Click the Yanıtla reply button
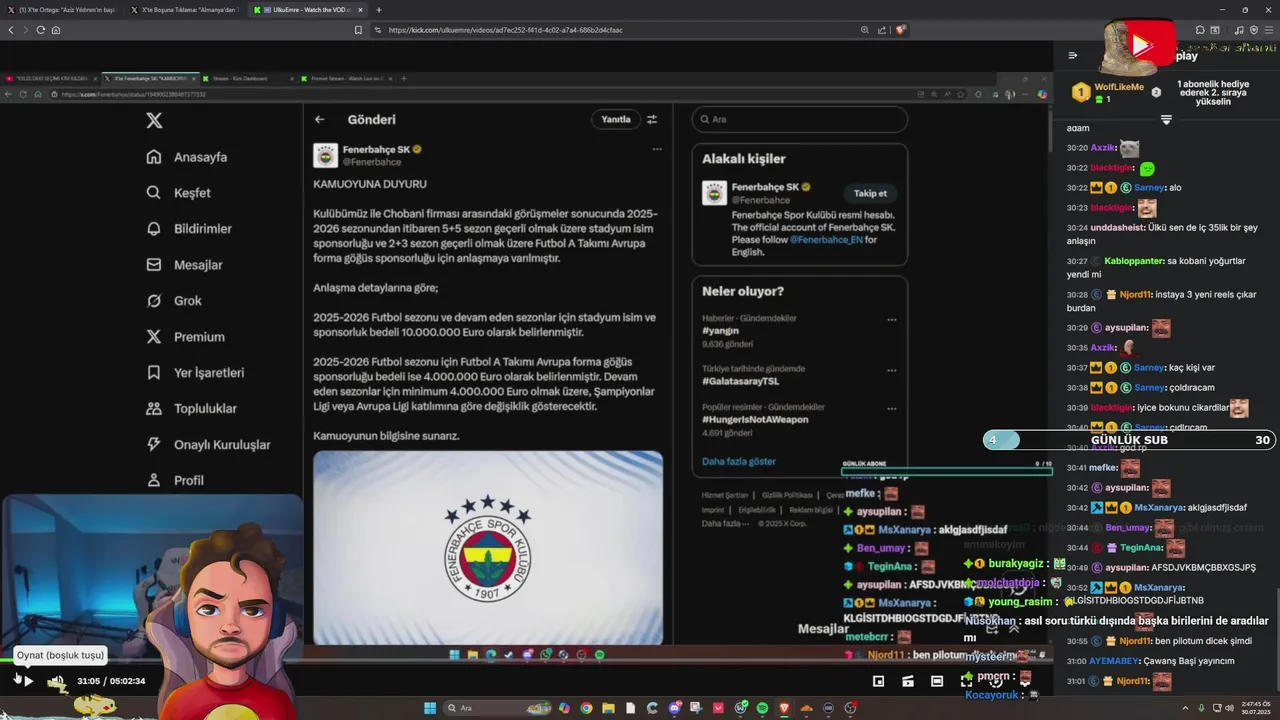The width and height of the screenshot is (1280, 720). tap(616, 119)
